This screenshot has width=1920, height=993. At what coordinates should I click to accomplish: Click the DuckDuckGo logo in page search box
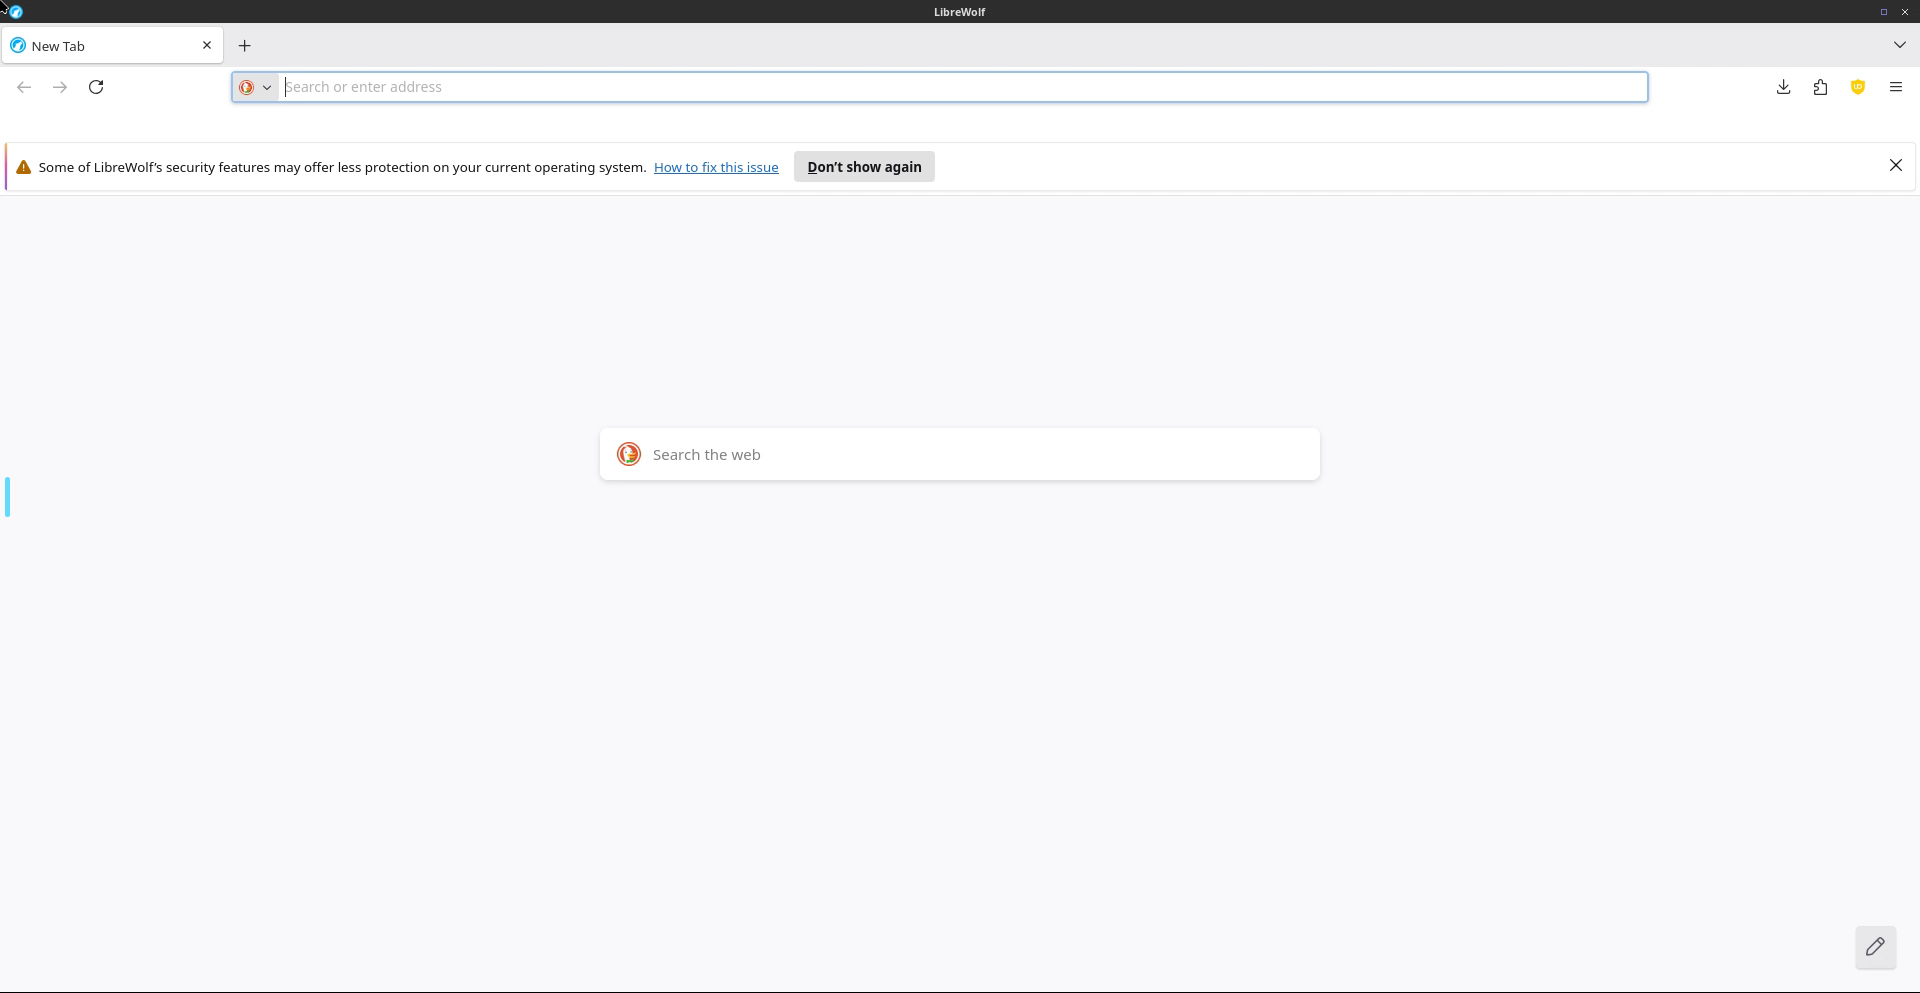[629, 454]
